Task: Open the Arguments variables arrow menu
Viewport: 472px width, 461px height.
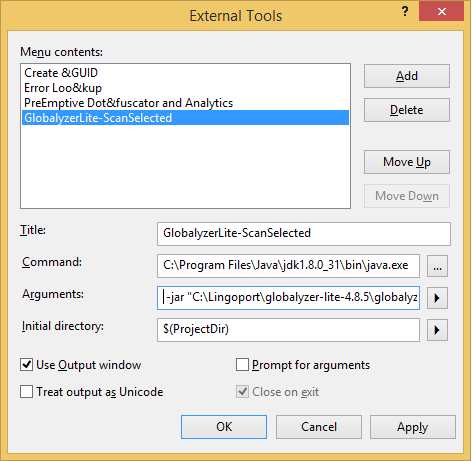Action: point(437,298)
